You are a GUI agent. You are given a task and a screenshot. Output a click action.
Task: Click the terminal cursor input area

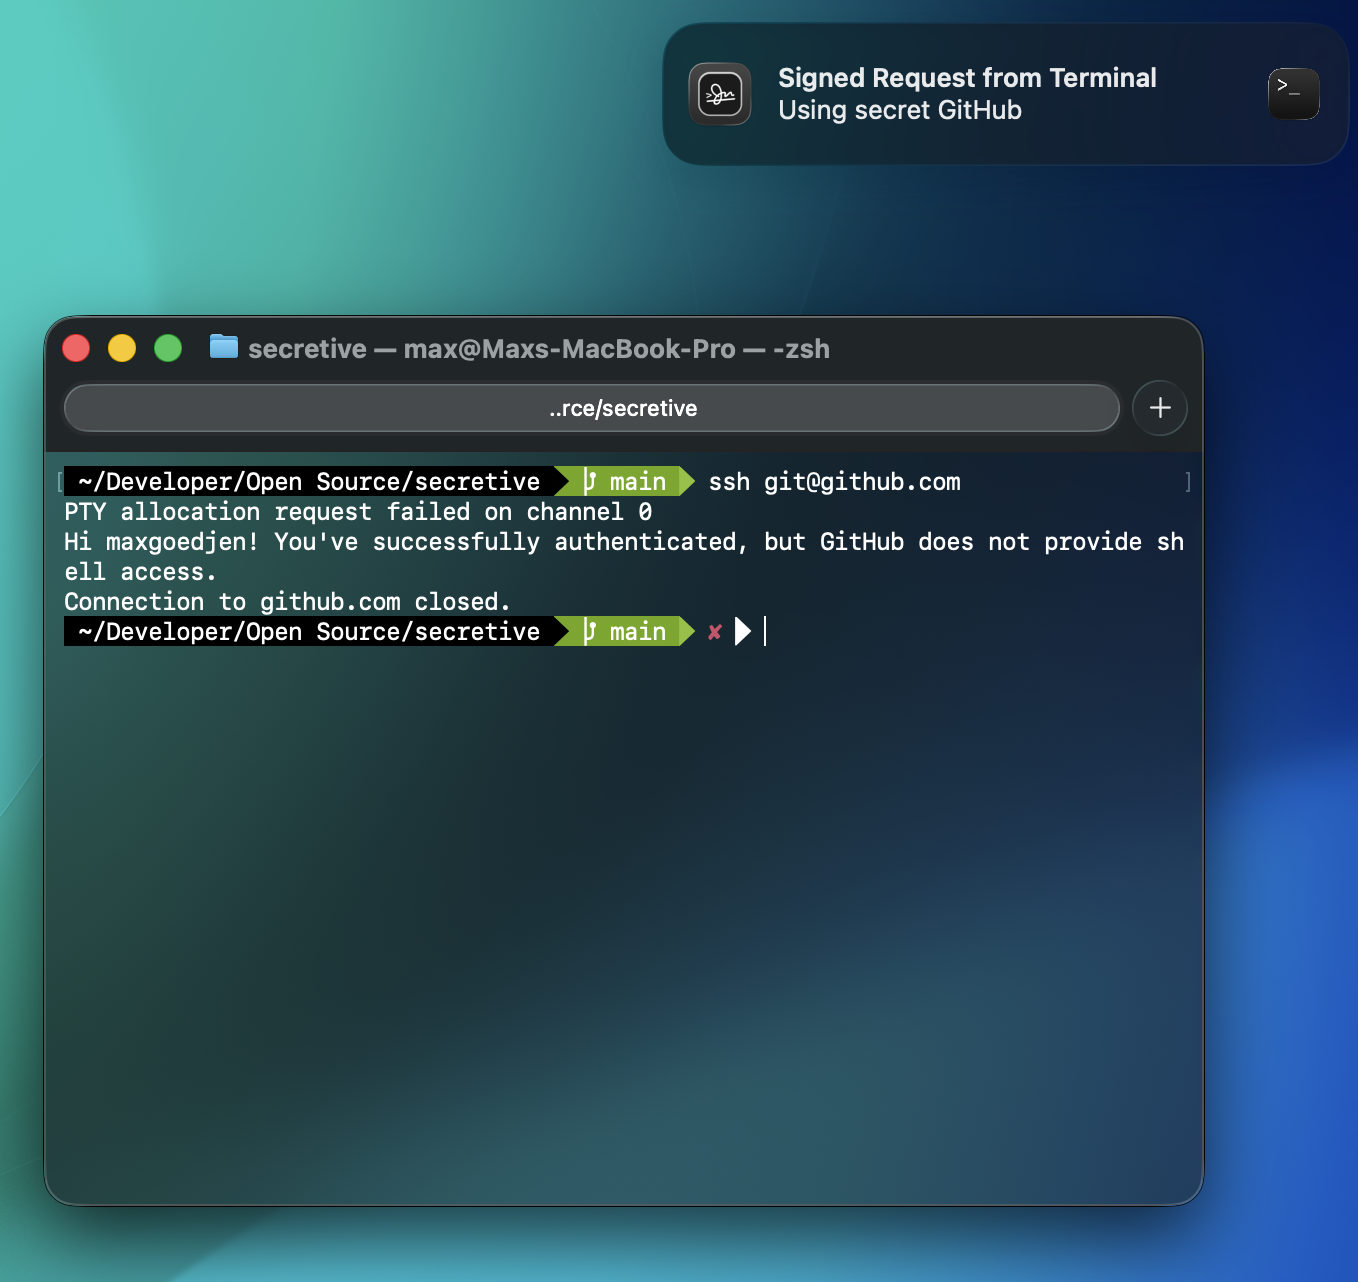pos(766,631)
